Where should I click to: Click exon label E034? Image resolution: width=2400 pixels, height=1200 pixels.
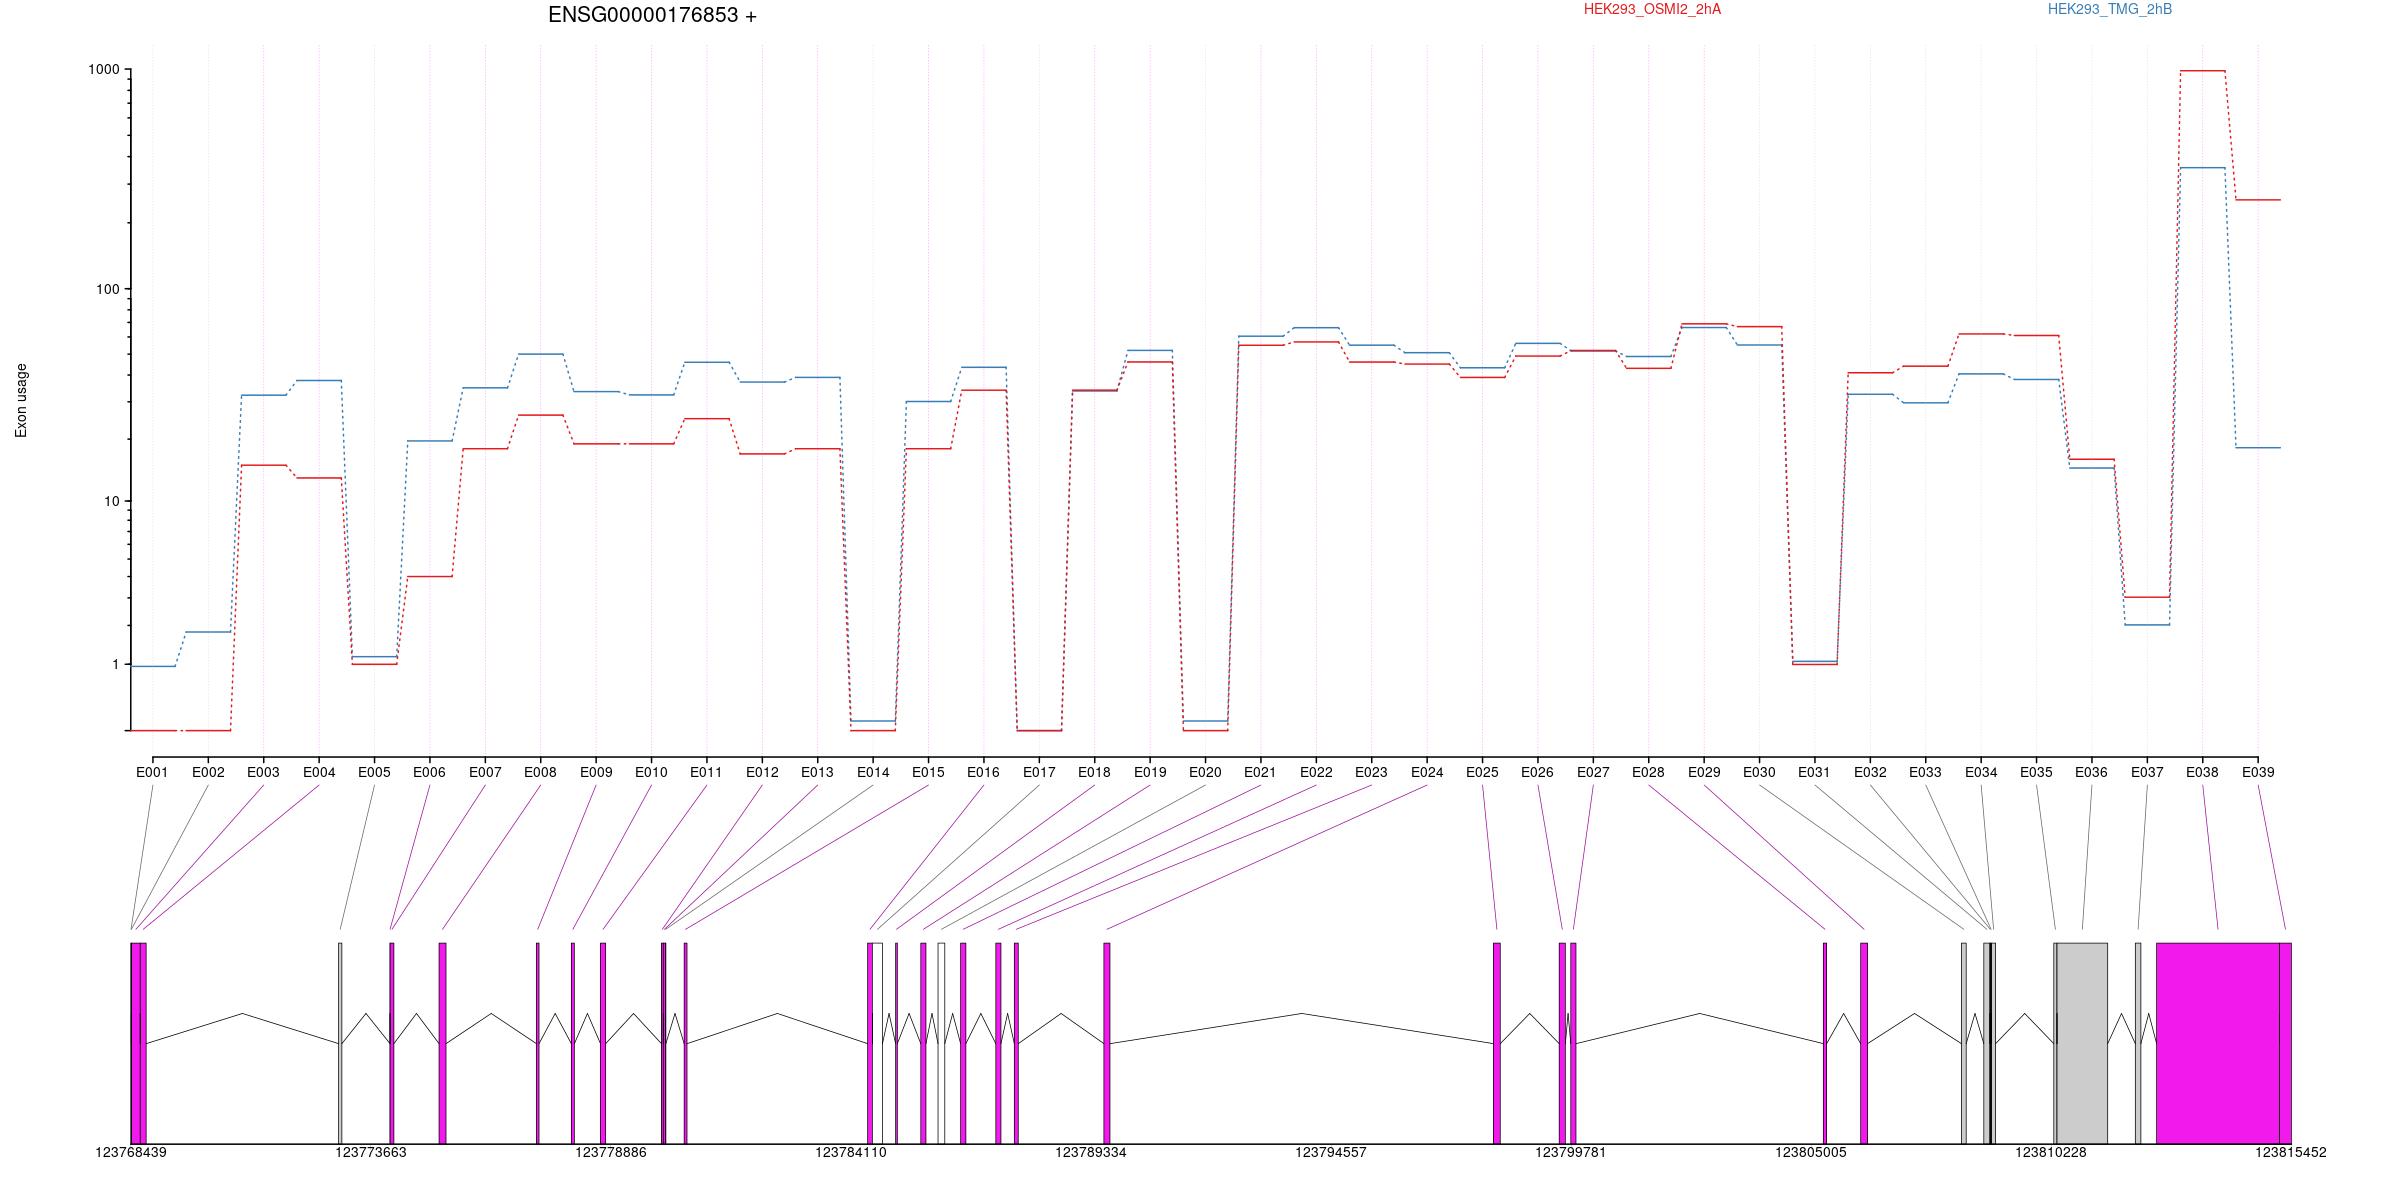tap(1981, 772)
